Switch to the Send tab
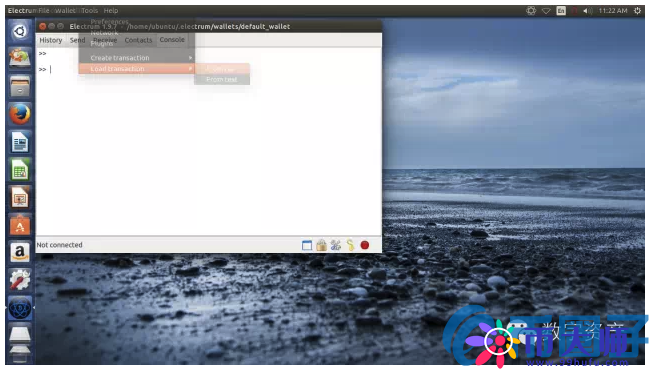The width and height of the screenshot is (652, 369). (x=77, y=40)
